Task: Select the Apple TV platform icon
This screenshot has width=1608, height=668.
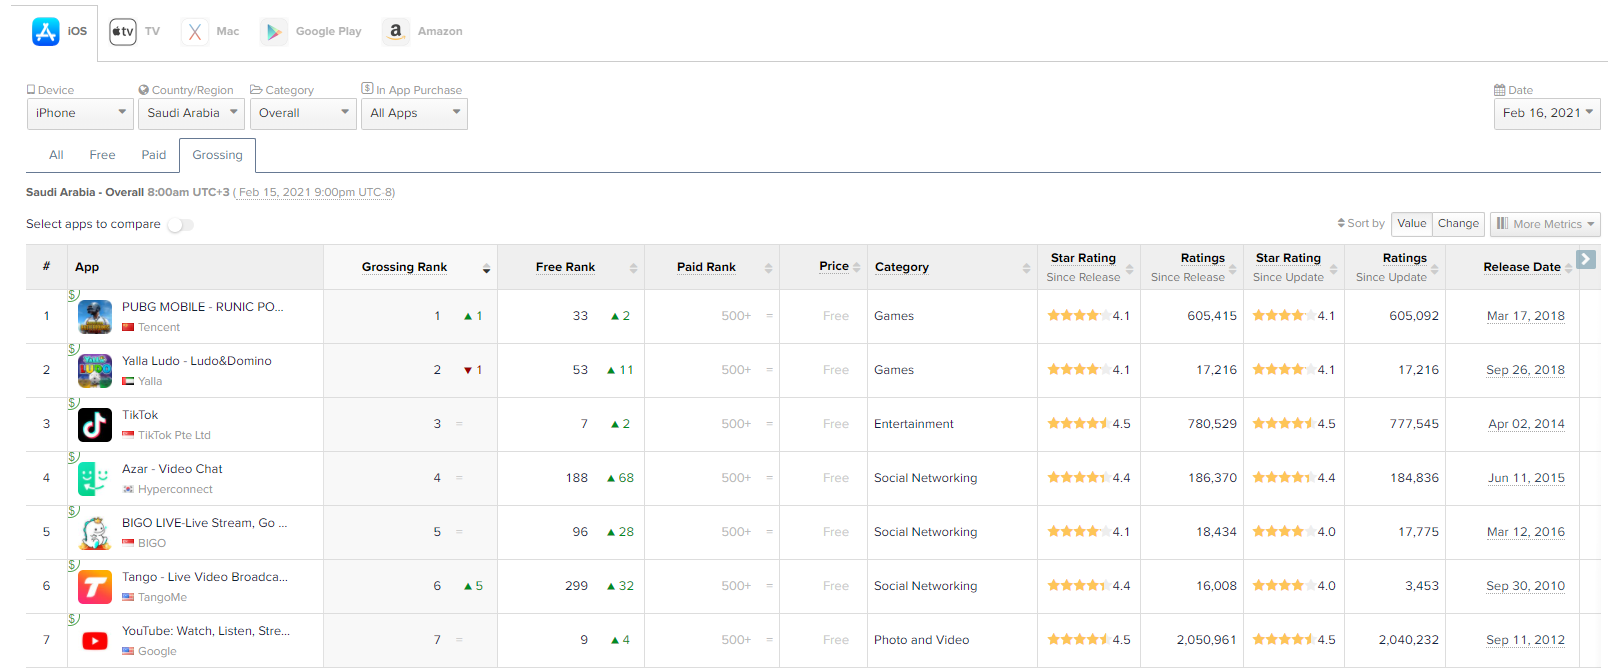Action: 123,32
